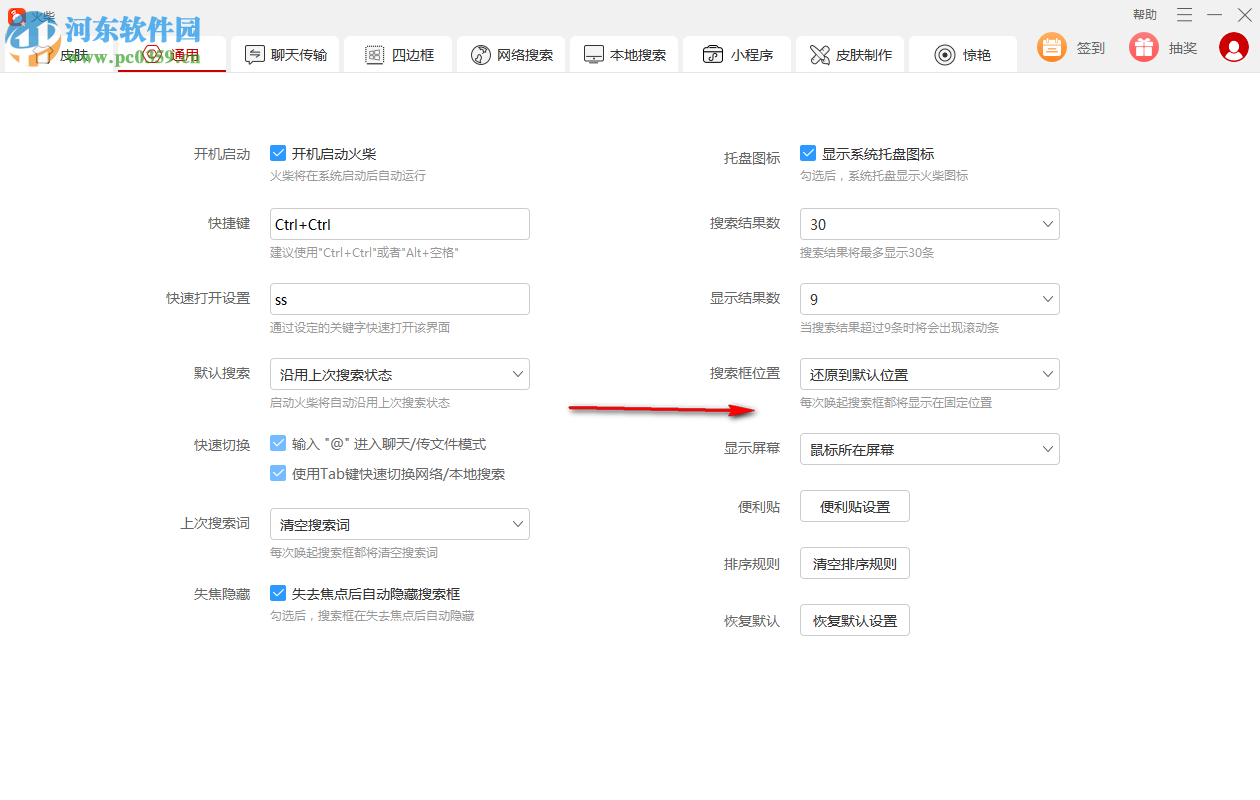Open the 搜索结果数 dropdown showing 30
Screen dimensions: 1260x800
[x=929, y=223]
